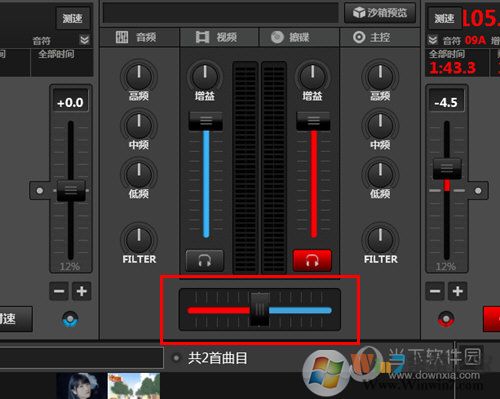This screenshot has width=500, height=399.
Task: Click right pitch reset dot
Action: tap(478, 191)
